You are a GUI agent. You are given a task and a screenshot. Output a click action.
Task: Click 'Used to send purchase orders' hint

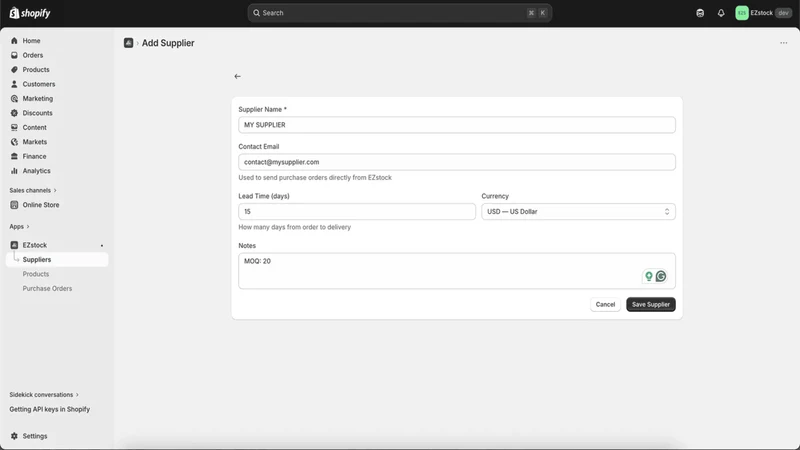pos(315,178)
